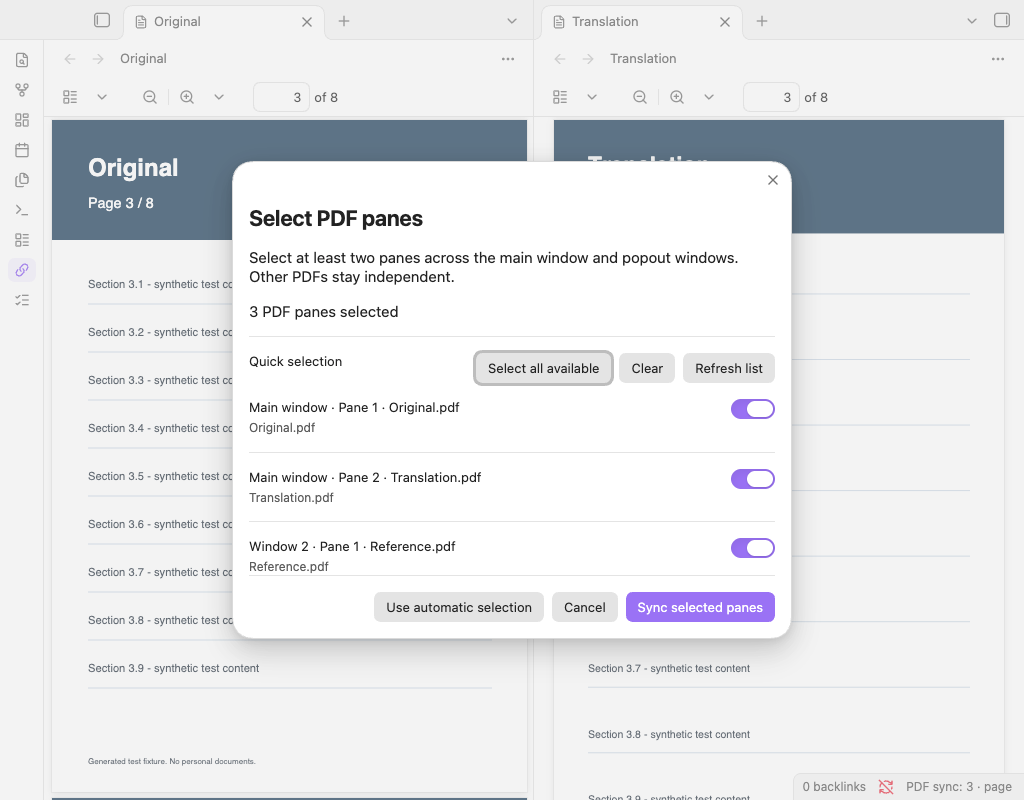Click the templates copy-files icon

point(22,180)
